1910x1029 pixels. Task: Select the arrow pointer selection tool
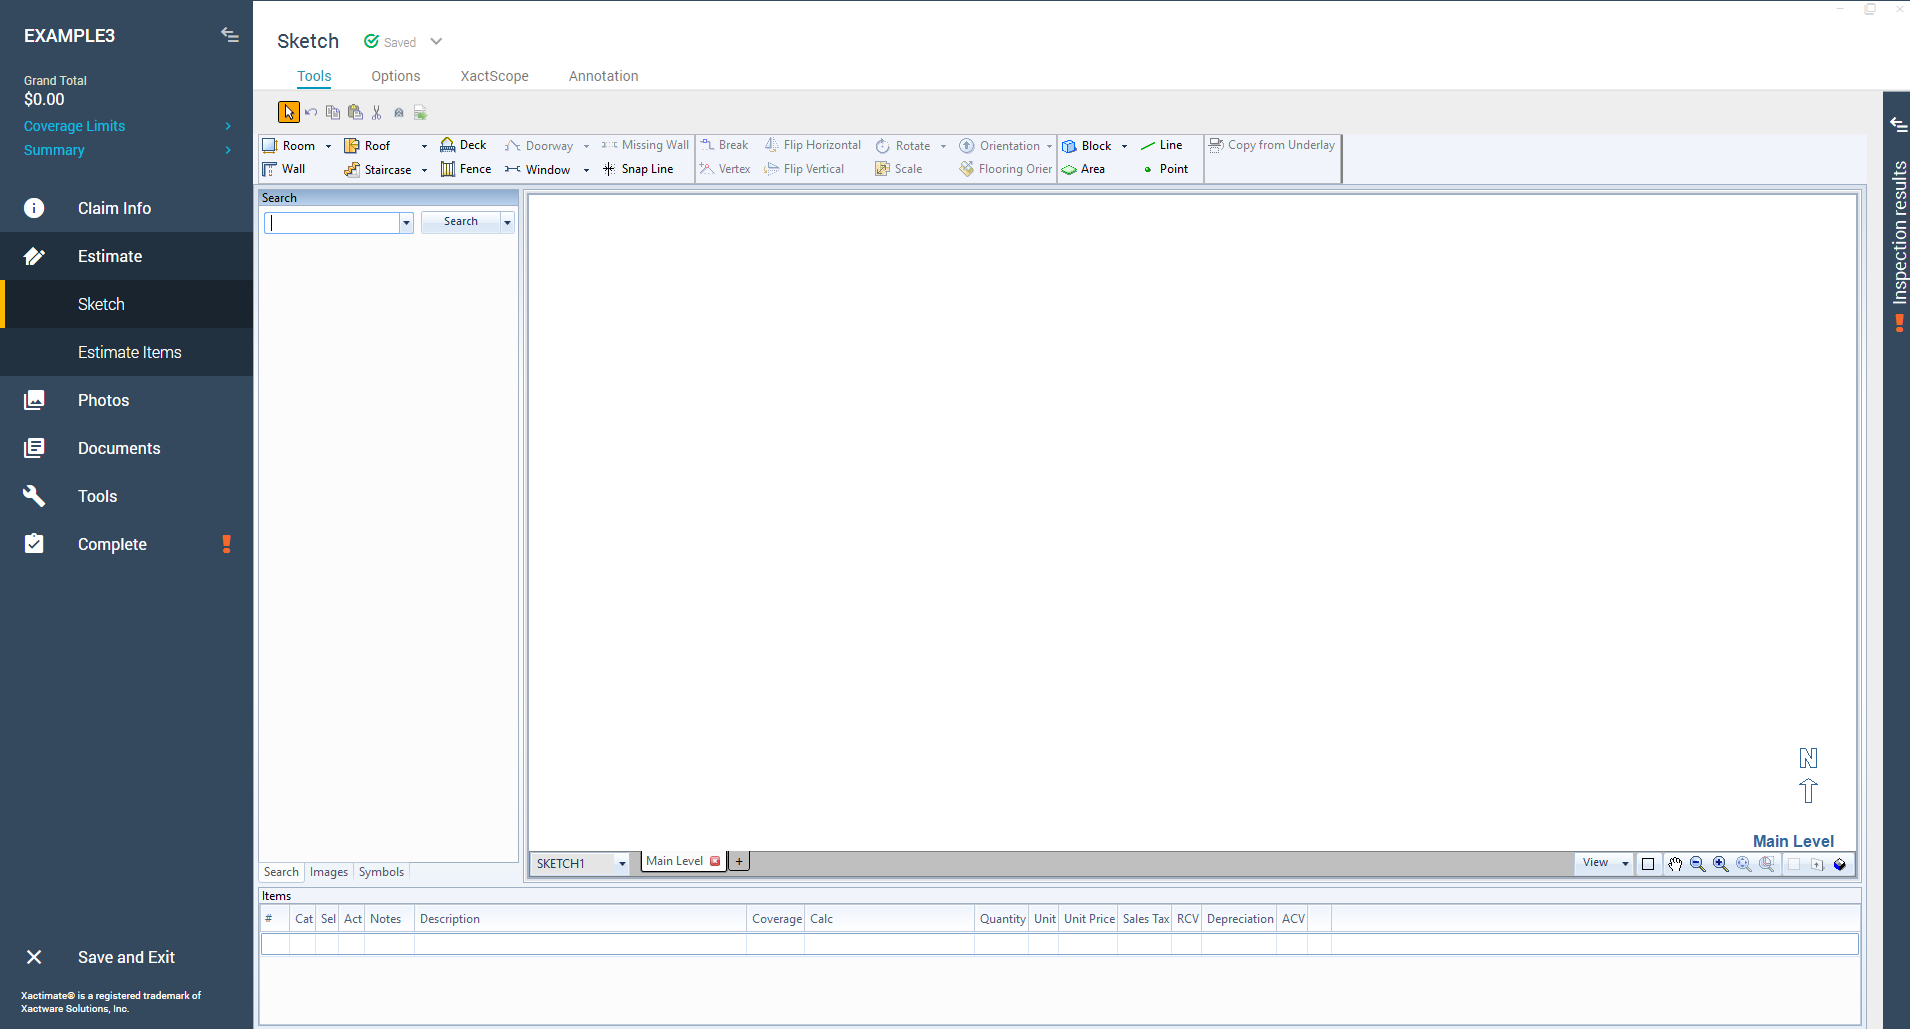[x=288, y=112]
